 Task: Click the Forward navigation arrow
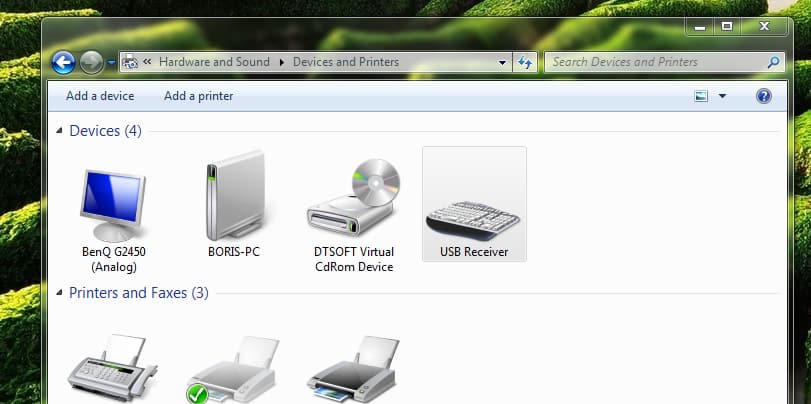91,62
